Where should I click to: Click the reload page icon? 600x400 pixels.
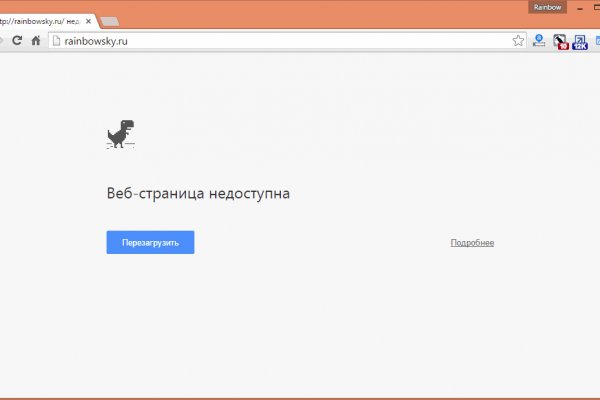[x=17, y=41]
